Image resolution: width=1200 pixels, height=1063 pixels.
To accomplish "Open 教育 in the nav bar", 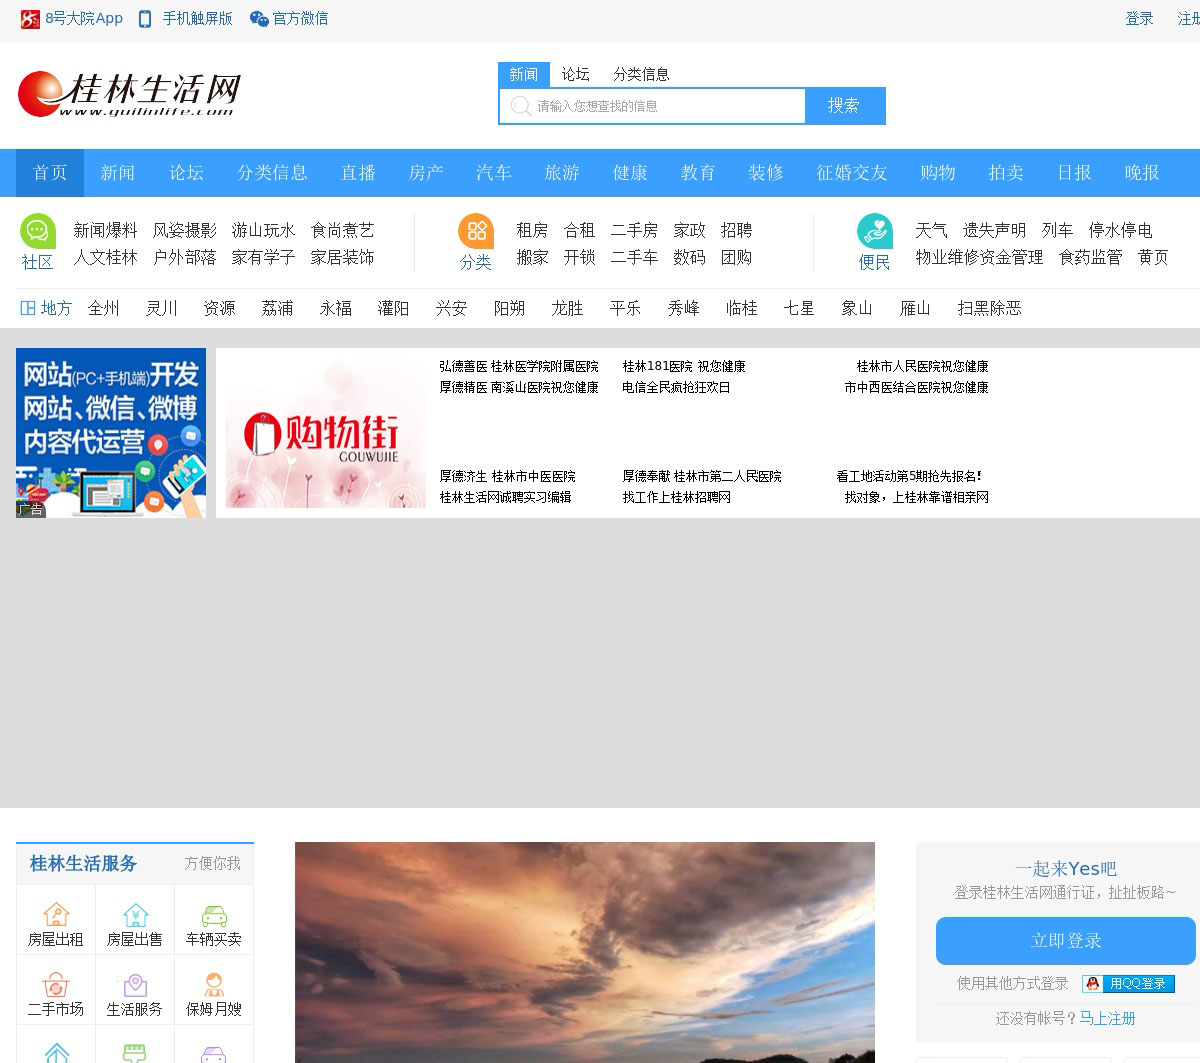I will pyautogui.click(x=698, y=173).
